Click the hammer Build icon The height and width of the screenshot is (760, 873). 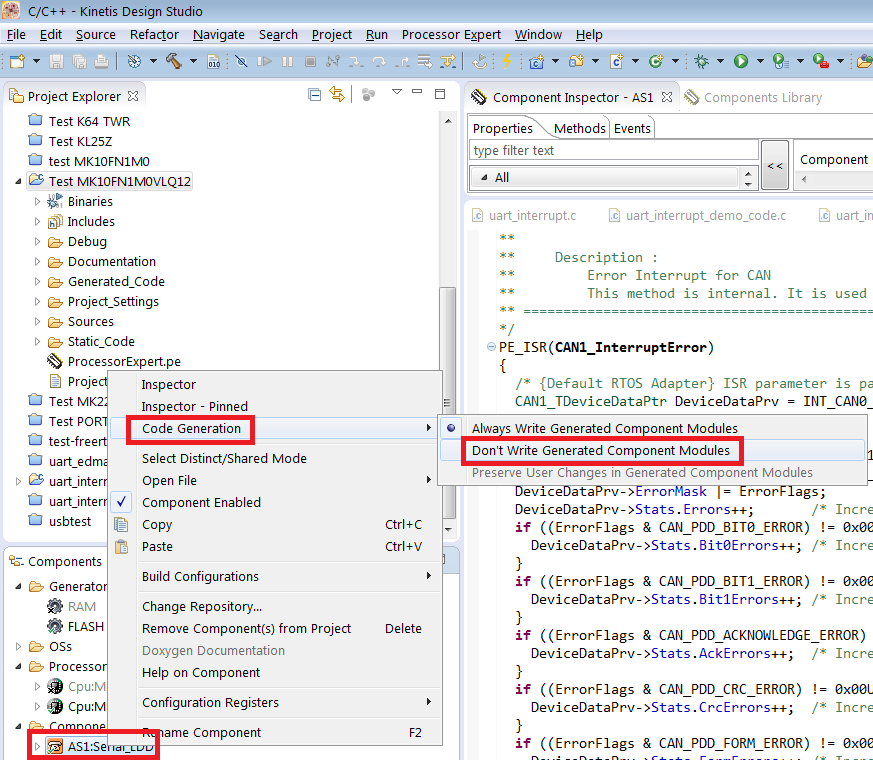tap(174, 61)
